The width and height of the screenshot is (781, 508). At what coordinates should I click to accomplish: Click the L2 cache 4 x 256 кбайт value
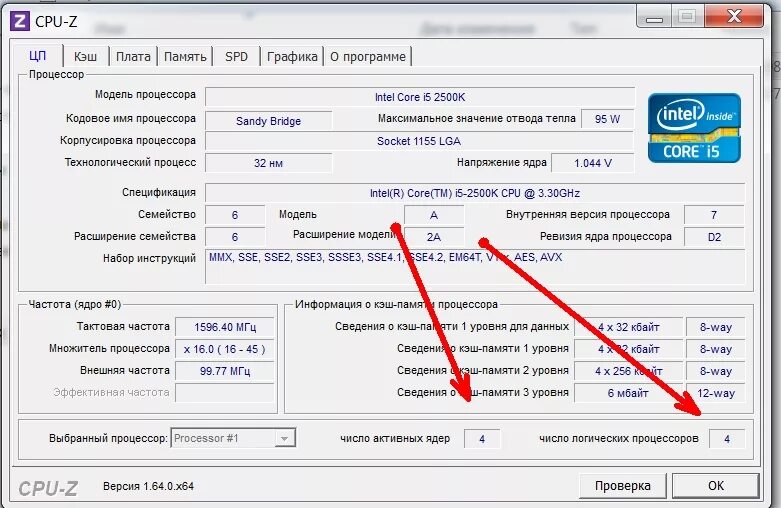628,371
